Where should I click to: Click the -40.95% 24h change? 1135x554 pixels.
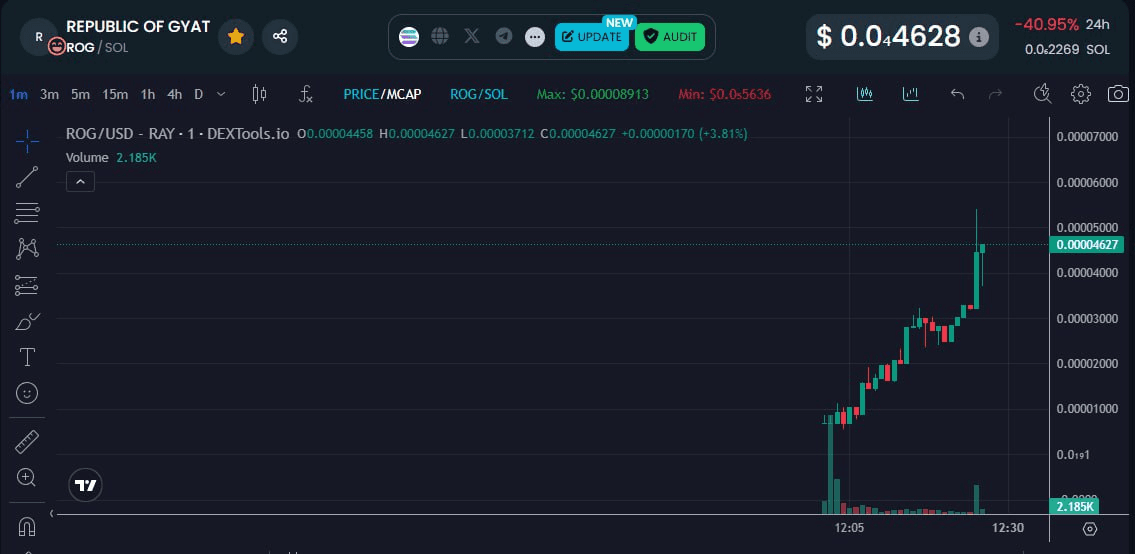coord(1046,25)
